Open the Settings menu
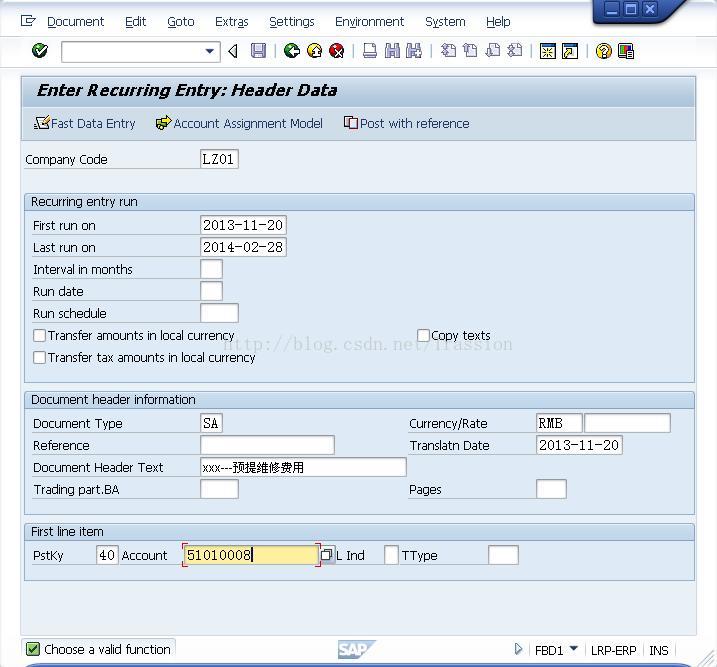Image resolution: width=717 pixels, height=667 pixels. tap(292, 21)
